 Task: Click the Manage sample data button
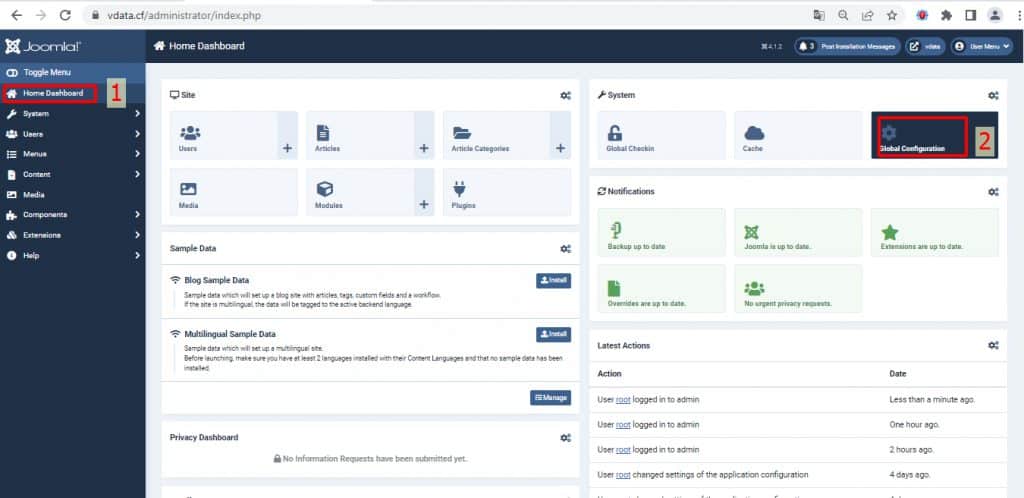(551, 397)
